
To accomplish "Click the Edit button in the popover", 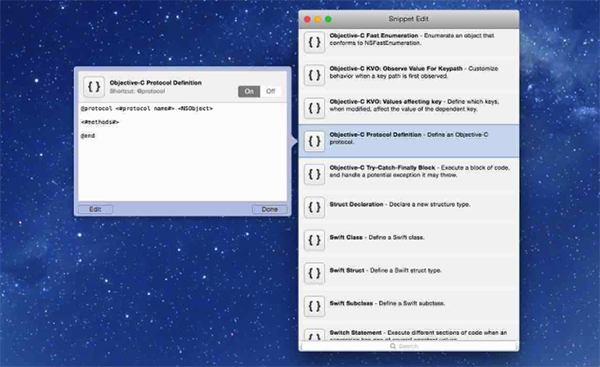I will tap(95, 209).
